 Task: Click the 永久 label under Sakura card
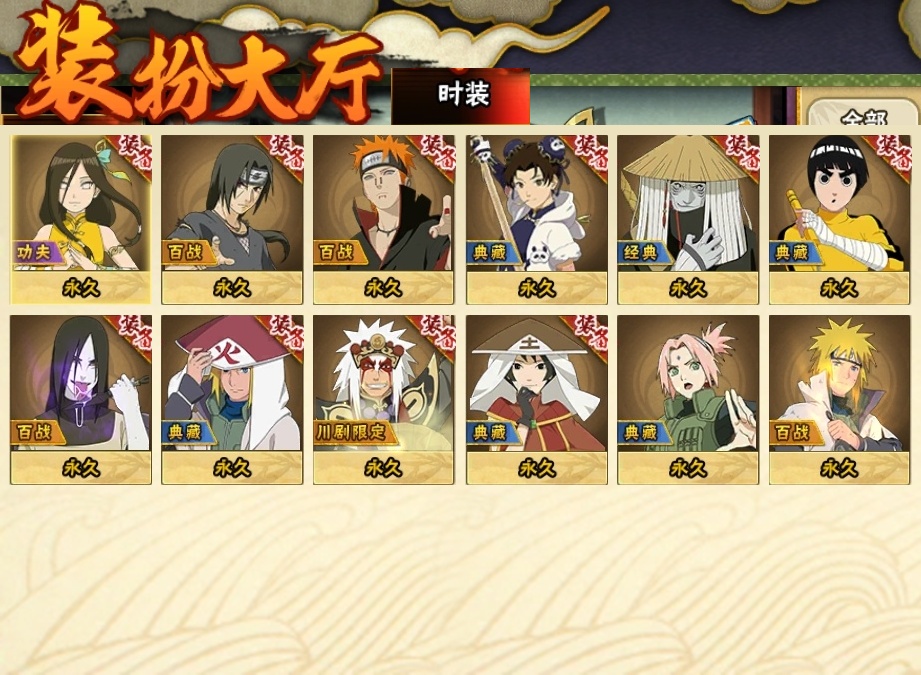(x=688, y=468)
